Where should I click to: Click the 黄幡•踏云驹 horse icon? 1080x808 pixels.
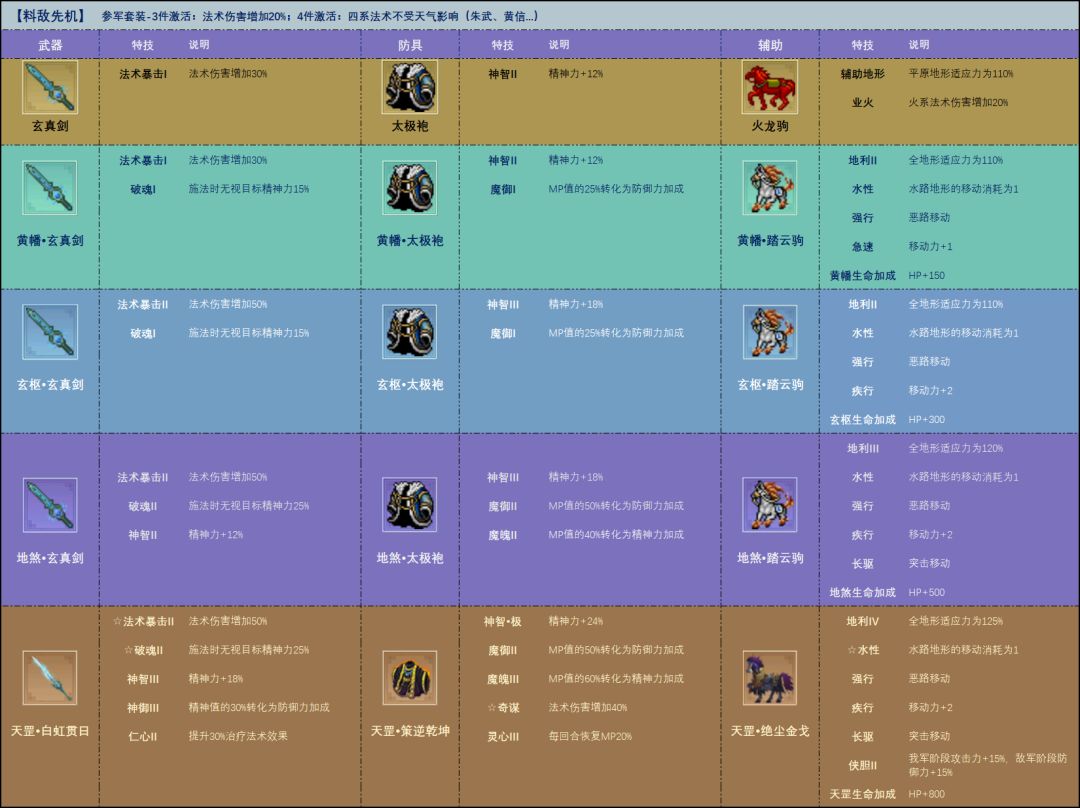(770, 188)
